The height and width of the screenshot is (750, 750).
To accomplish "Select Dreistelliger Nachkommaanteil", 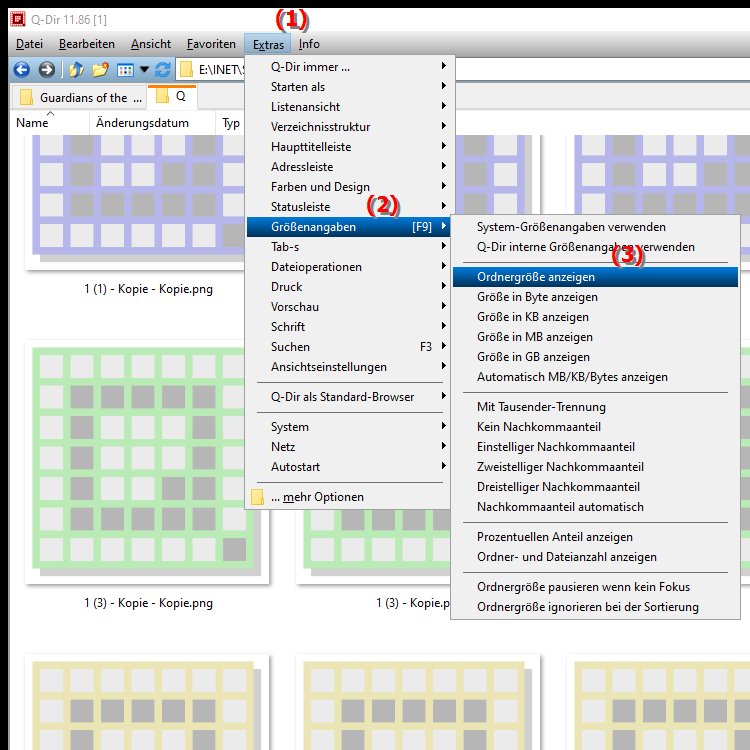I will click(595, 487).
